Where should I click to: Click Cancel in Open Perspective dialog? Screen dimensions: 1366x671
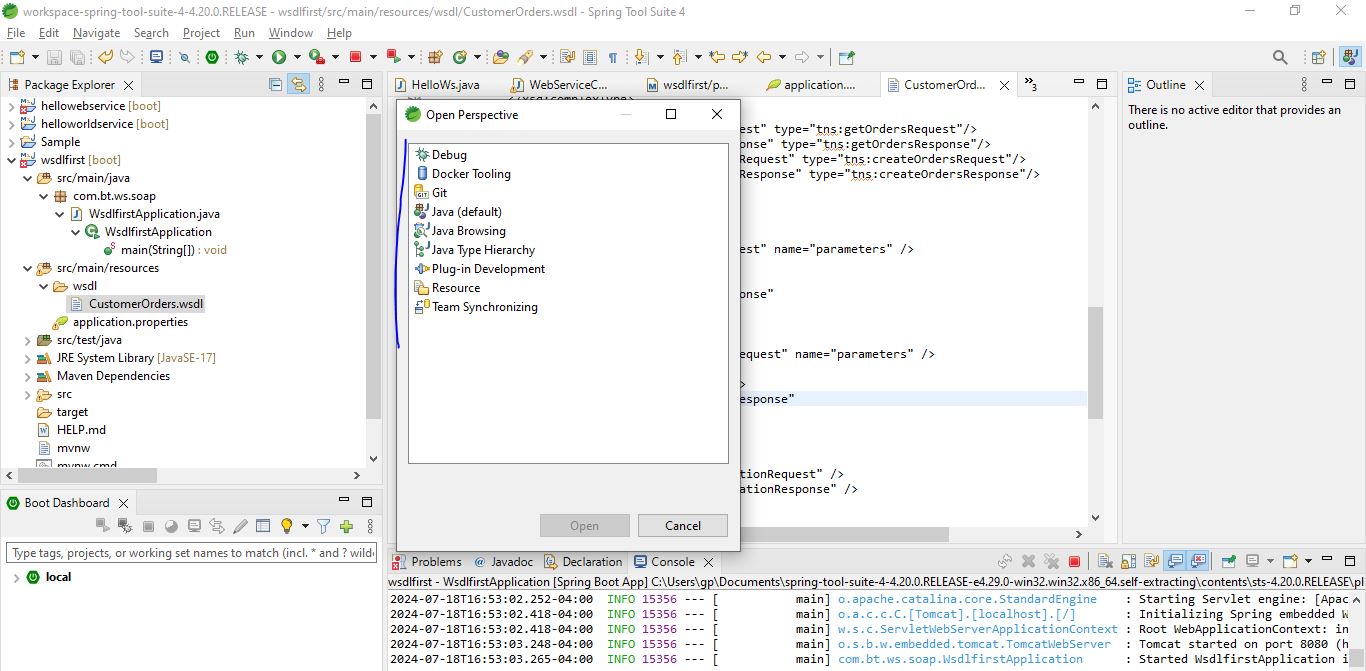click(683, 526)
